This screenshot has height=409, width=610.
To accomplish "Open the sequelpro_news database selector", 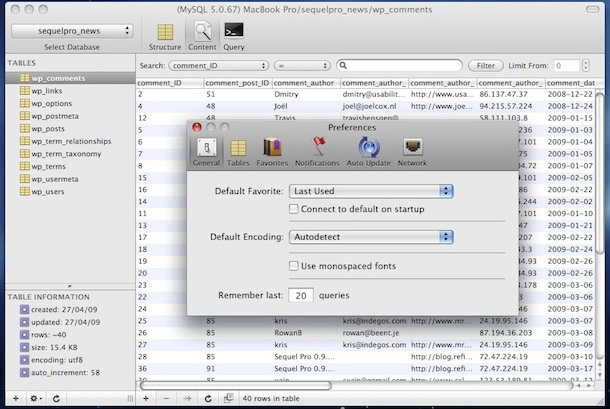I will 72,31.
